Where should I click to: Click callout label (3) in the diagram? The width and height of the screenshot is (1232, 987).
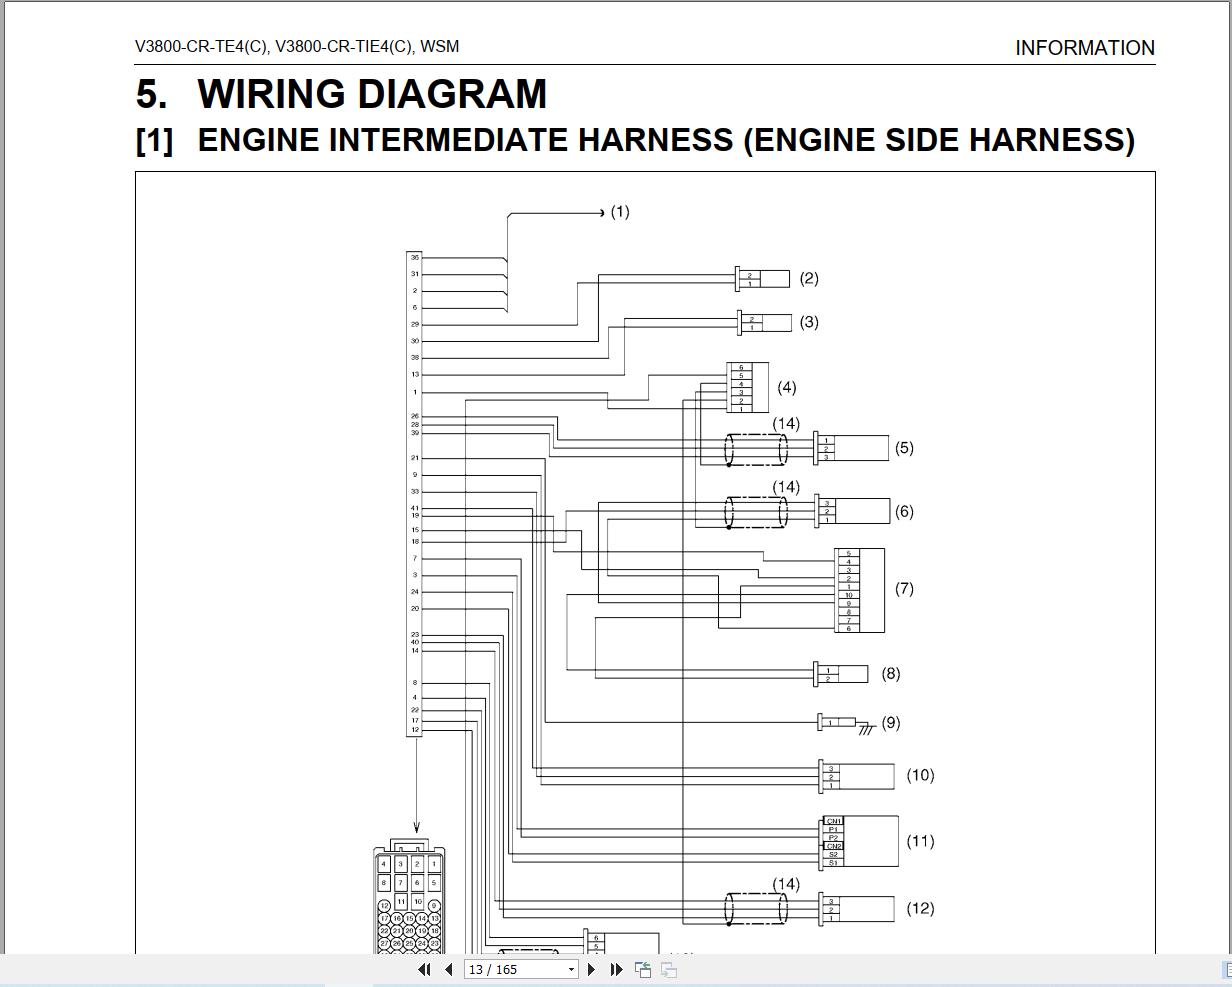(x=809, y=322)
